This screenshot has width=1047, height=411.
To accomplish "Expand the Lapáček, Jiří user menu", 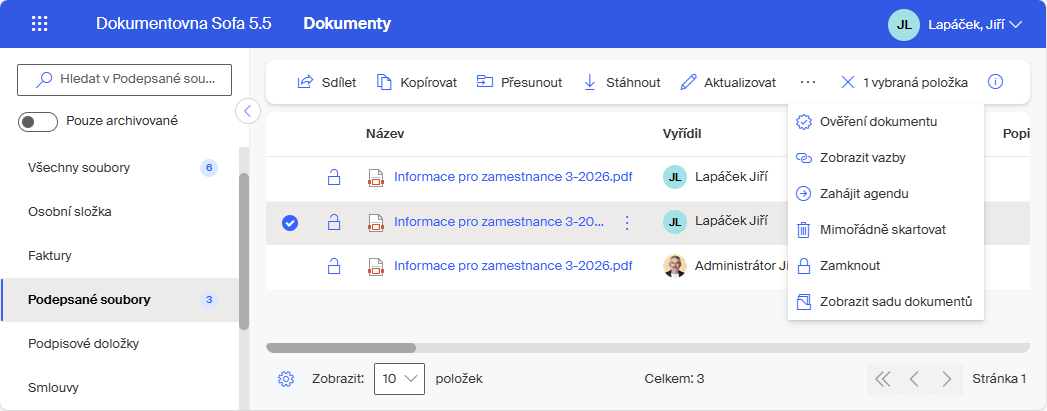I will [x=976, y=25].
